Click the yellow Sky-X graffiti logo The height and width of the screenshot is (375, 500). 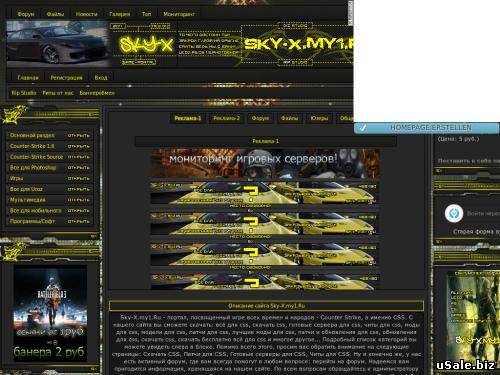[x=146, y=45]
